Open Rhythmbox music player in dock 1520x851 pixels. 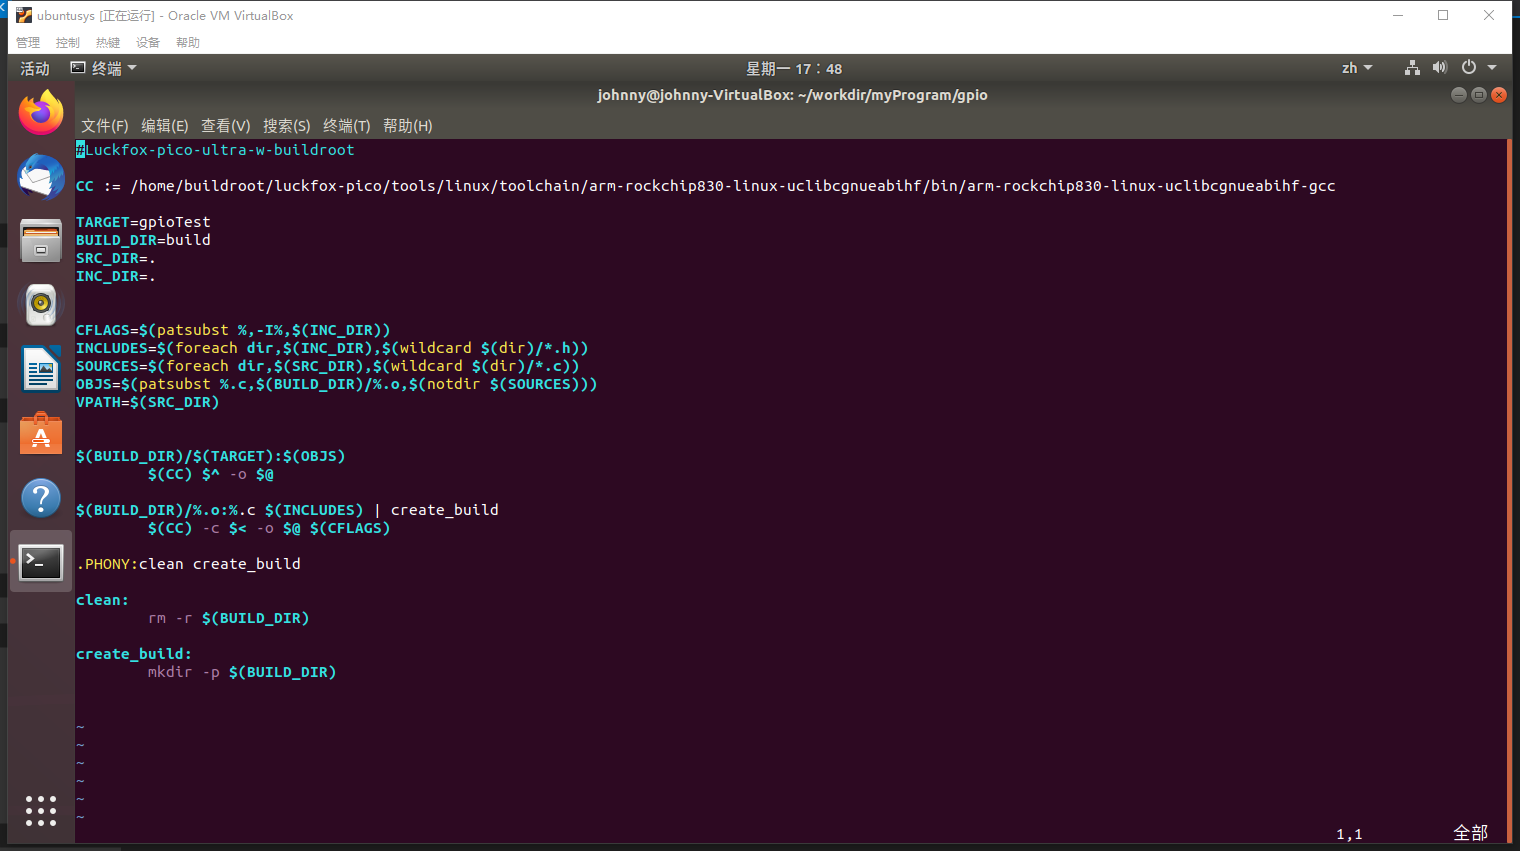click(41, 304)
